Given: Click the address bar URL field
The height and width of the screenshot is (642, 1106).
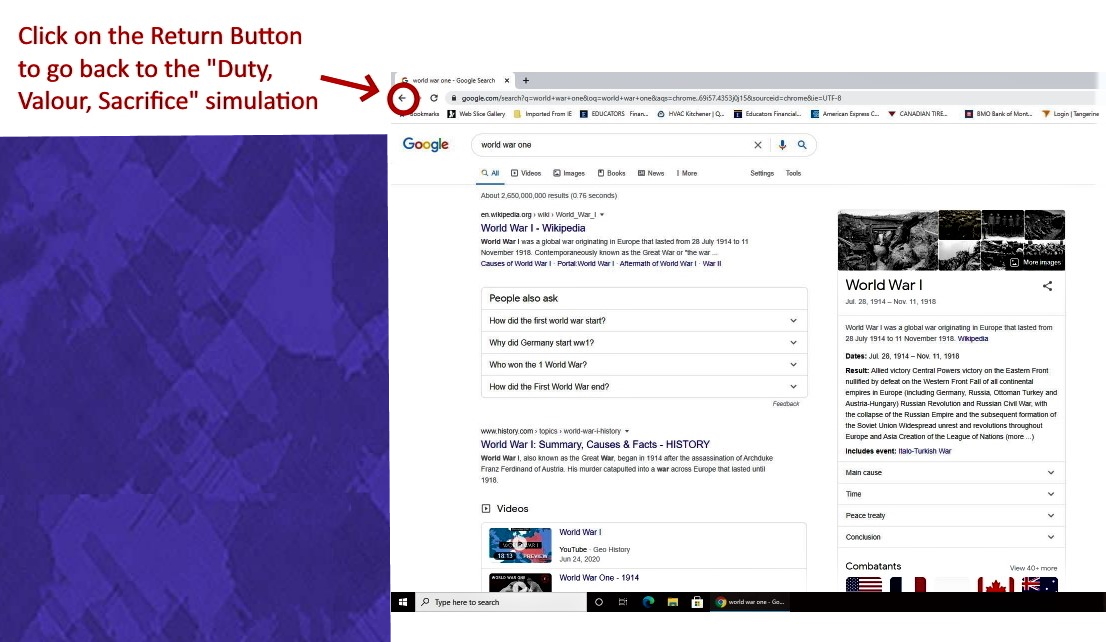Looking at the screenshot, I should point(651,98).
